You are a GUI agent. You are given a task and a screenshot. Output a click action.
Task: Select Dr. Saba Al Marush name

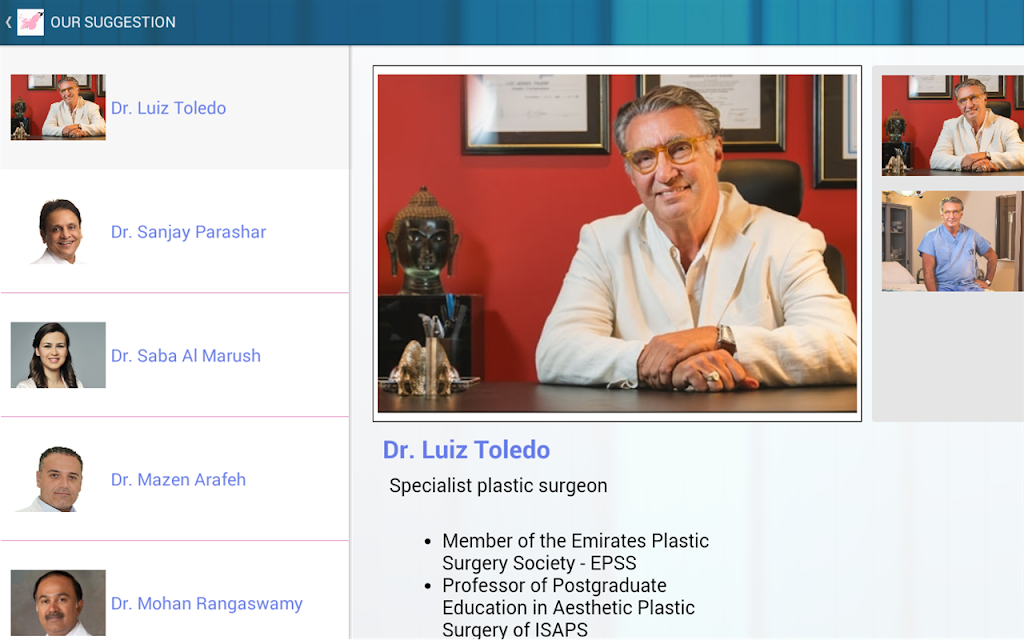coord(185,356)
